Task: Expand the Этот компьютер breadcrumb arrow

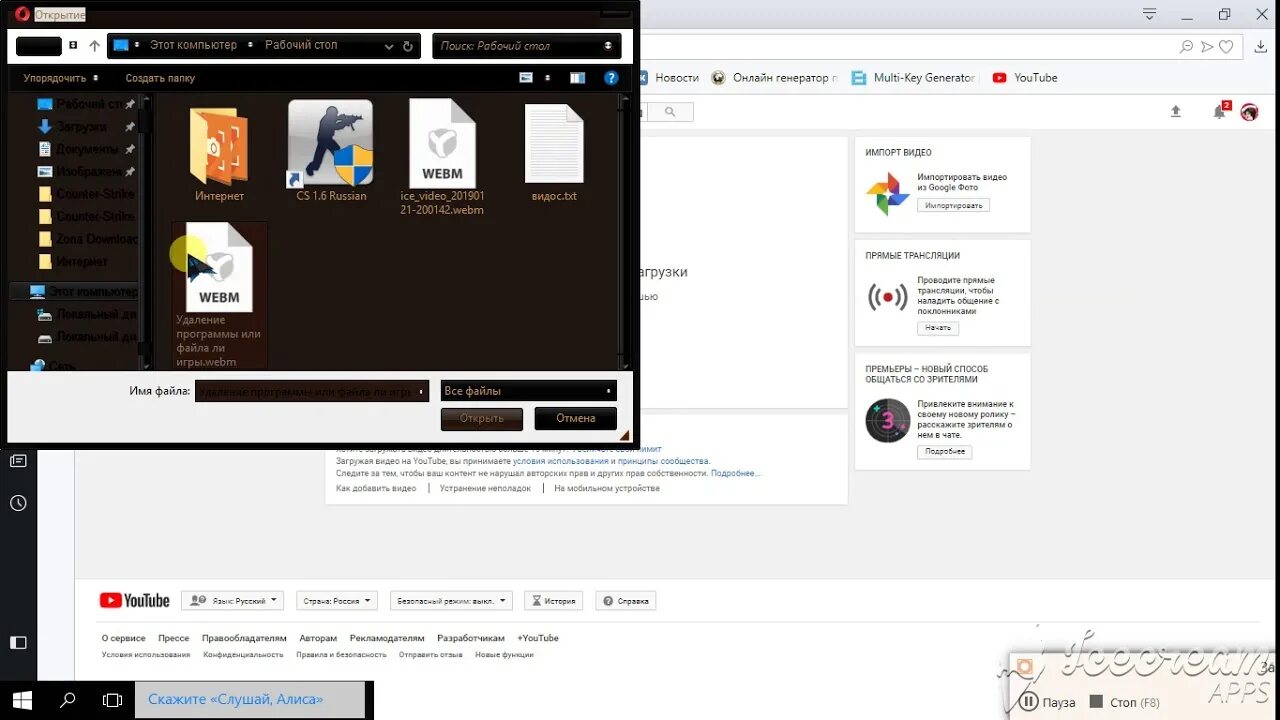Action: point(252,45)
